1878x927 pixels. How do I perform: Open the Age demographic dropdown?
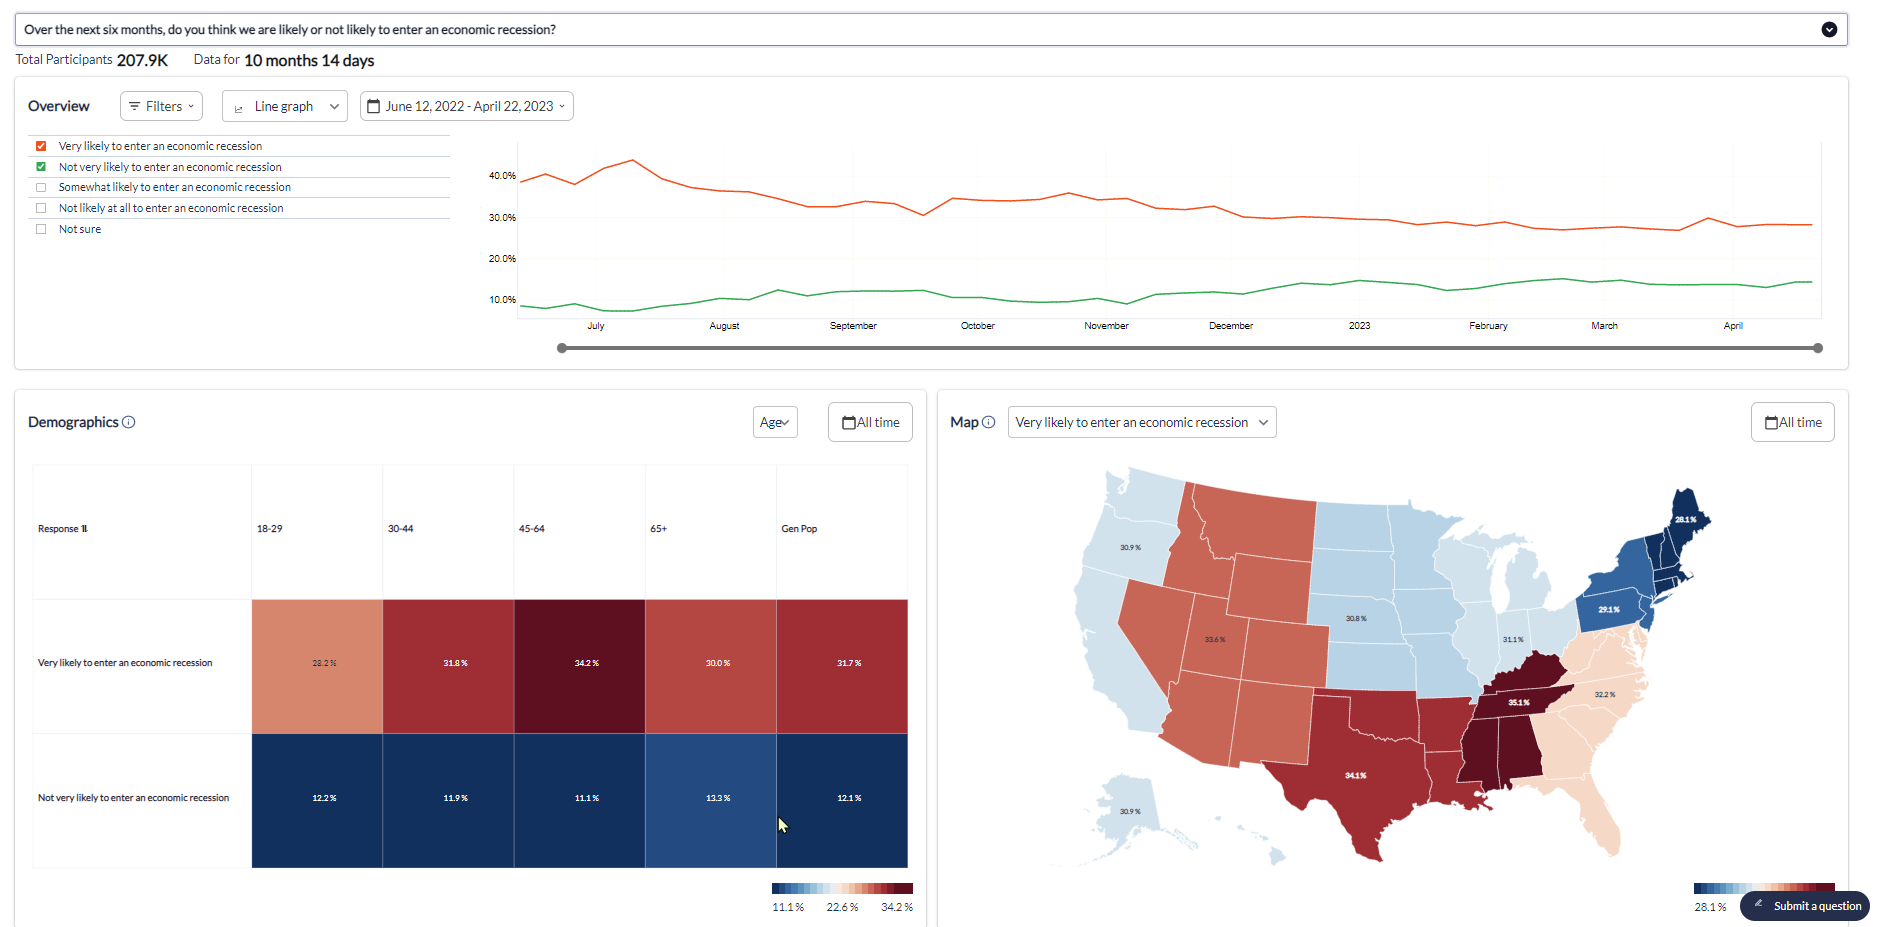click(x=775, y=422)
